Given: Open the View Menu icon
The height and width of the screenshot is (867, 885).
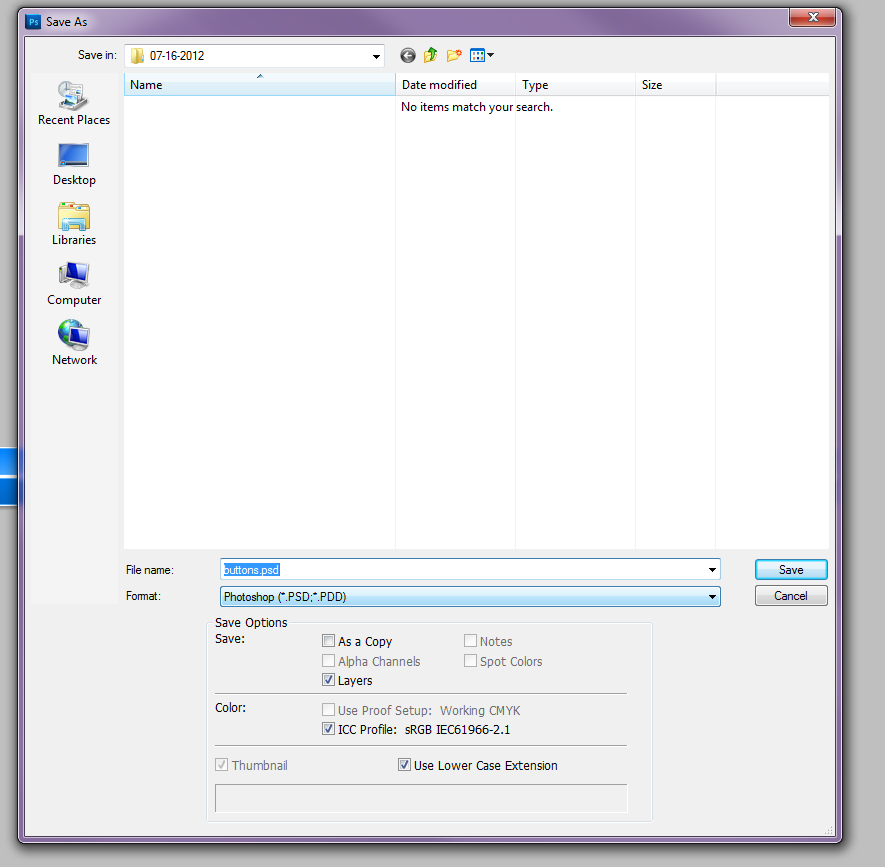Looking at the screenshot, I should (x=482, y=56).
